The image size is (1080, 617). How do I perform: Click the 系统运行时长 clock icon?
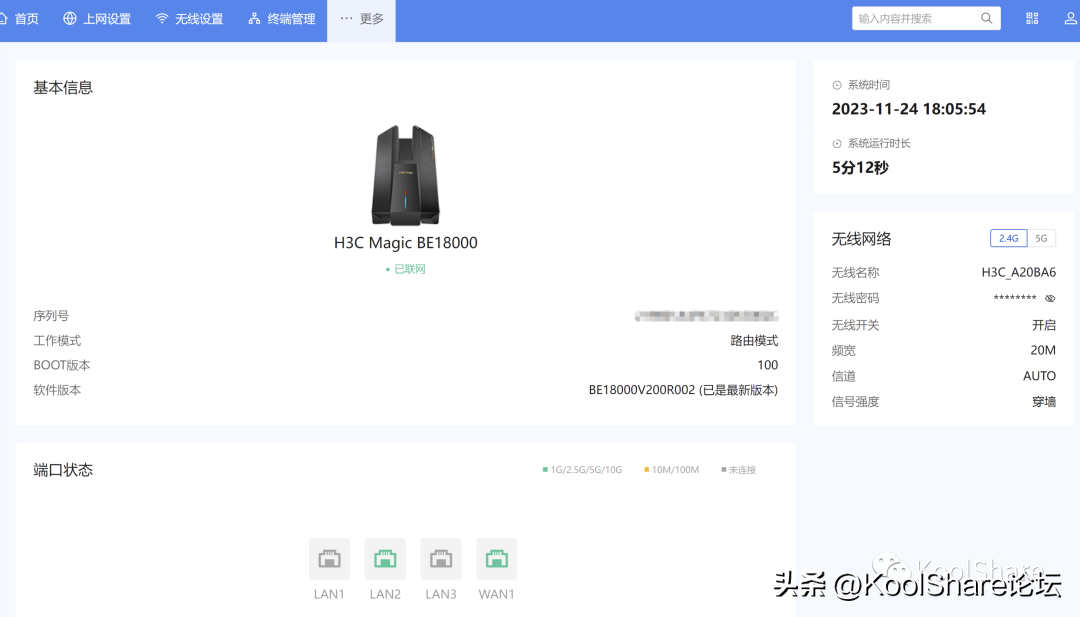click(837, 144)
